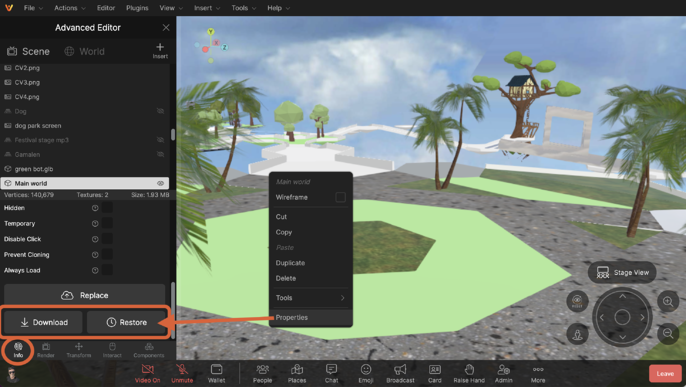Open the Wallet icon in bottom bar

tap(217, 370)
